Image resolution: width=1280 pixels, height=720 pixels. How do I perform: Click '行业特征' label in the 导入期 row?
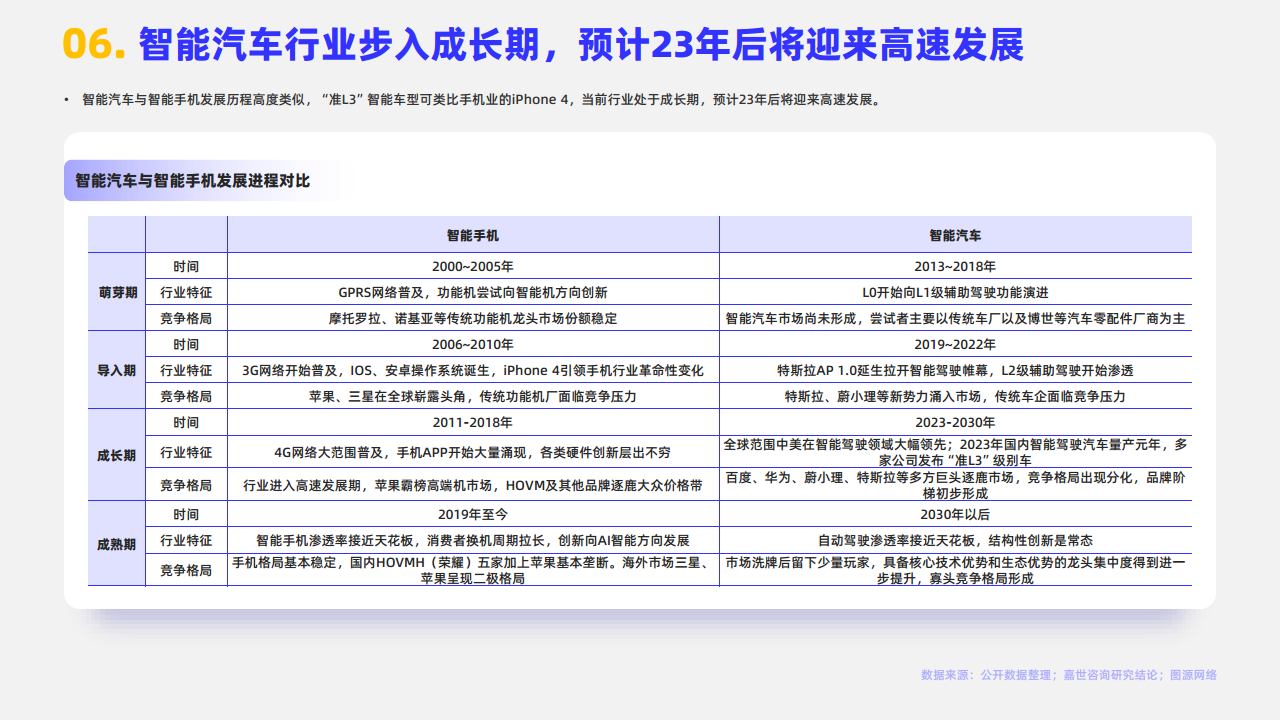tap(186, 371)
